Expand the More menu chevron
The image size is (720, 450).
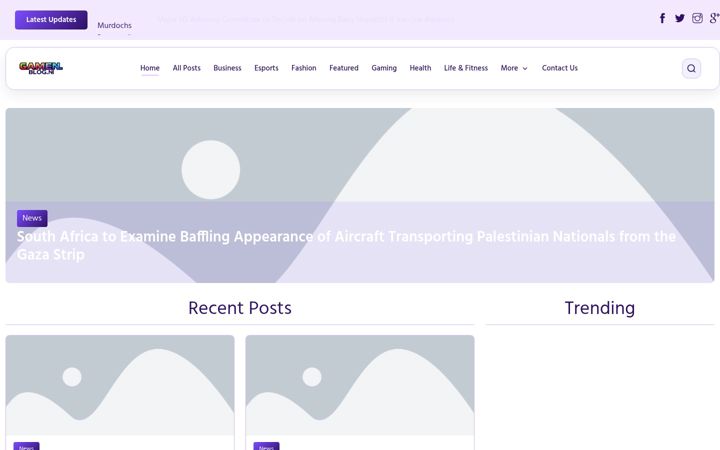point(525,68)
